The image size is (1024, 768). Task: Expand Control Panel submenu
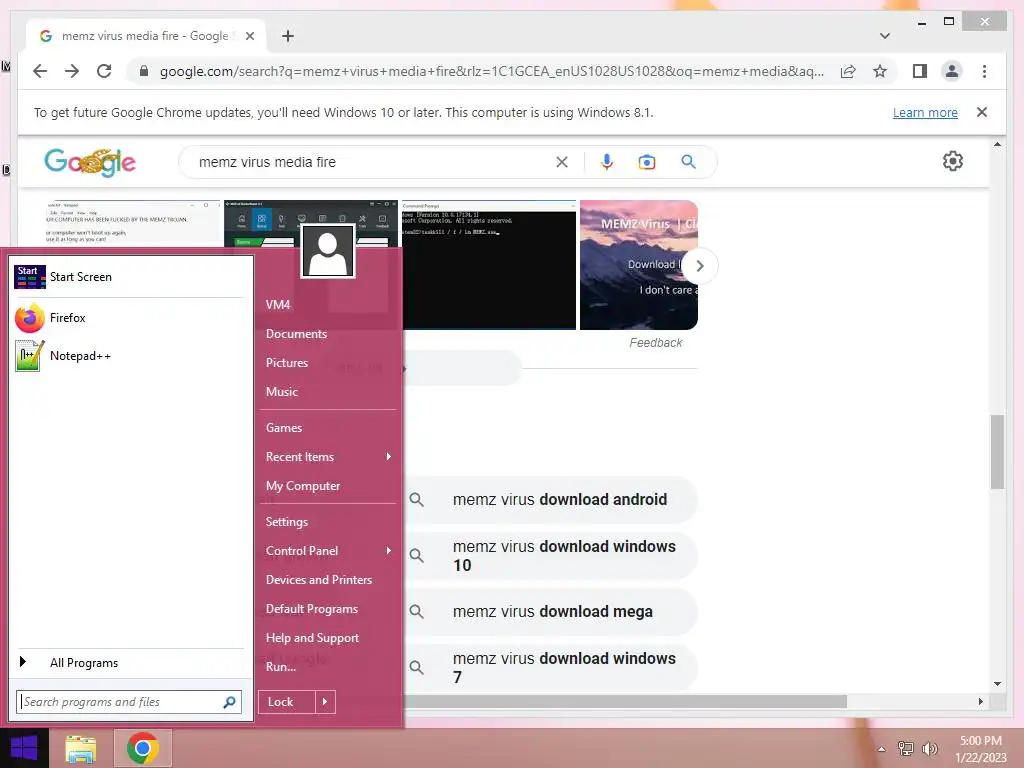(328, 551)
